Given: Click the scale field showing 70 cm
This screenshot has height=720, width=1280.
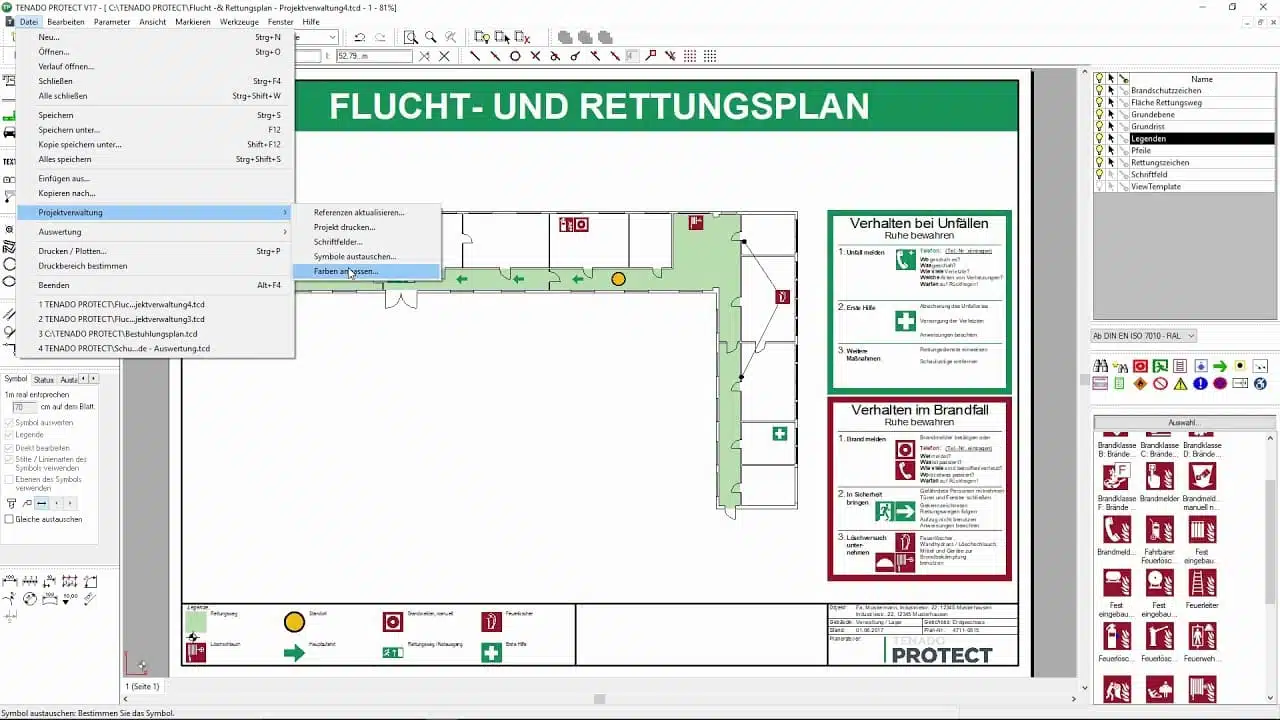Looking at the screenshot, I should [24, 407].
